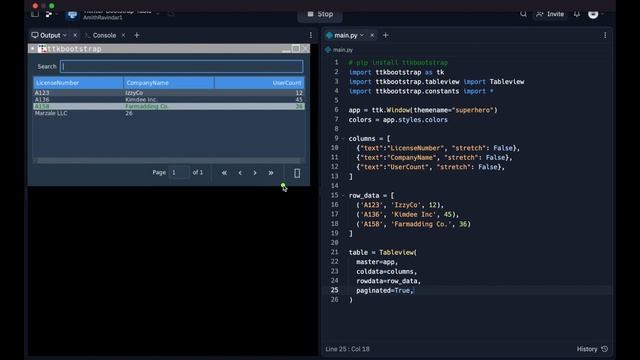Open the Output tab dropdown caret
This screenshot has height=360, width=640.
coord(65,36)
